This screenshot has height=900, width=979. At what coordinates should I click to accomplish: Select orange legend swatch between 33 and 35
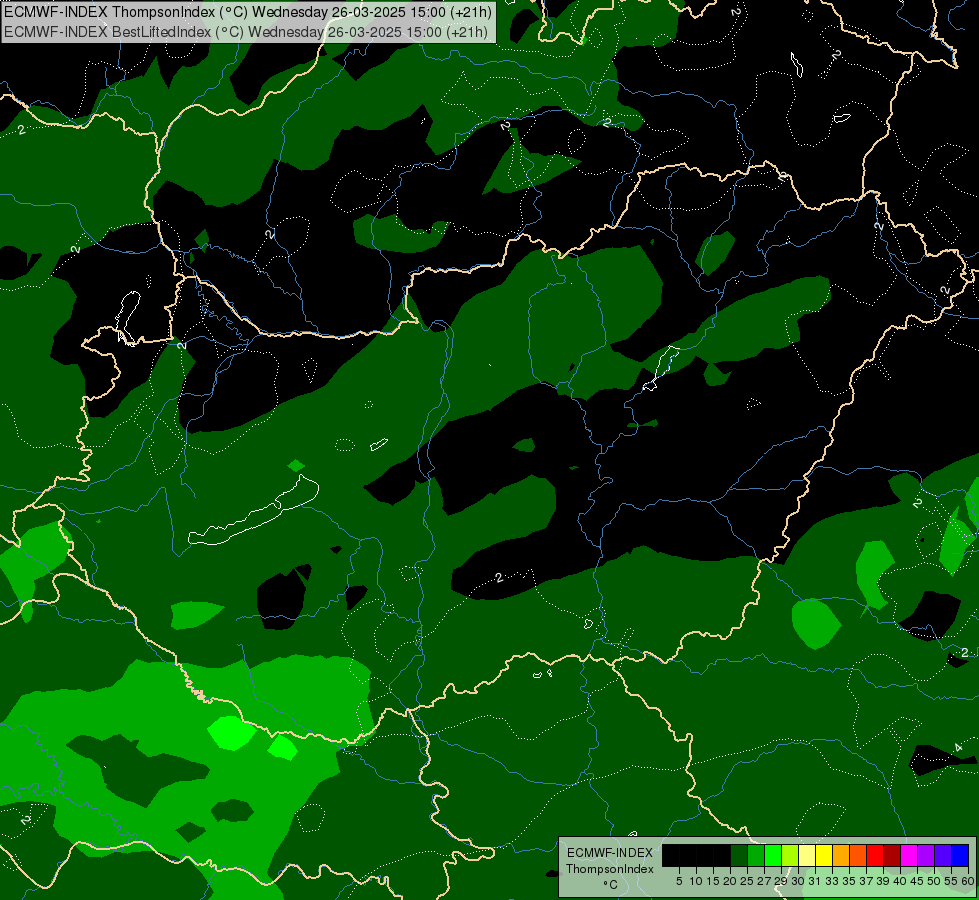(841, 855)
